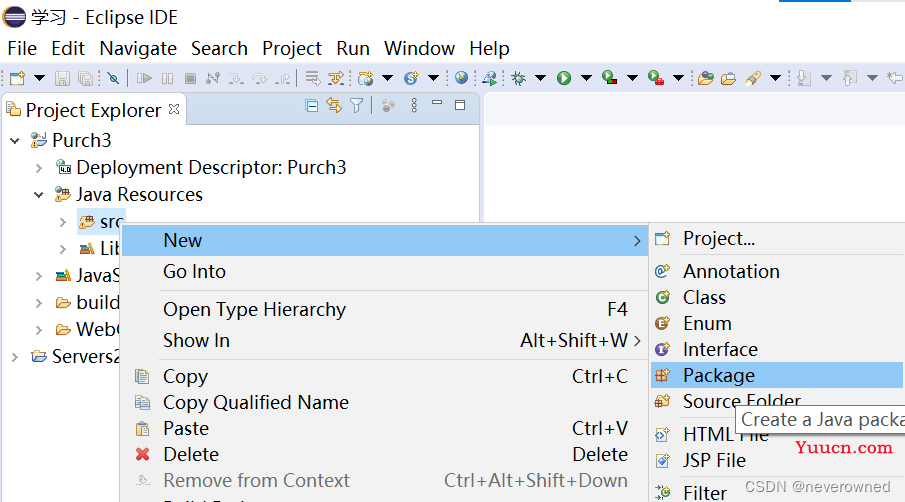
Task: Open dropdown next to New wizard icon
Action: (x=39, y=78)
